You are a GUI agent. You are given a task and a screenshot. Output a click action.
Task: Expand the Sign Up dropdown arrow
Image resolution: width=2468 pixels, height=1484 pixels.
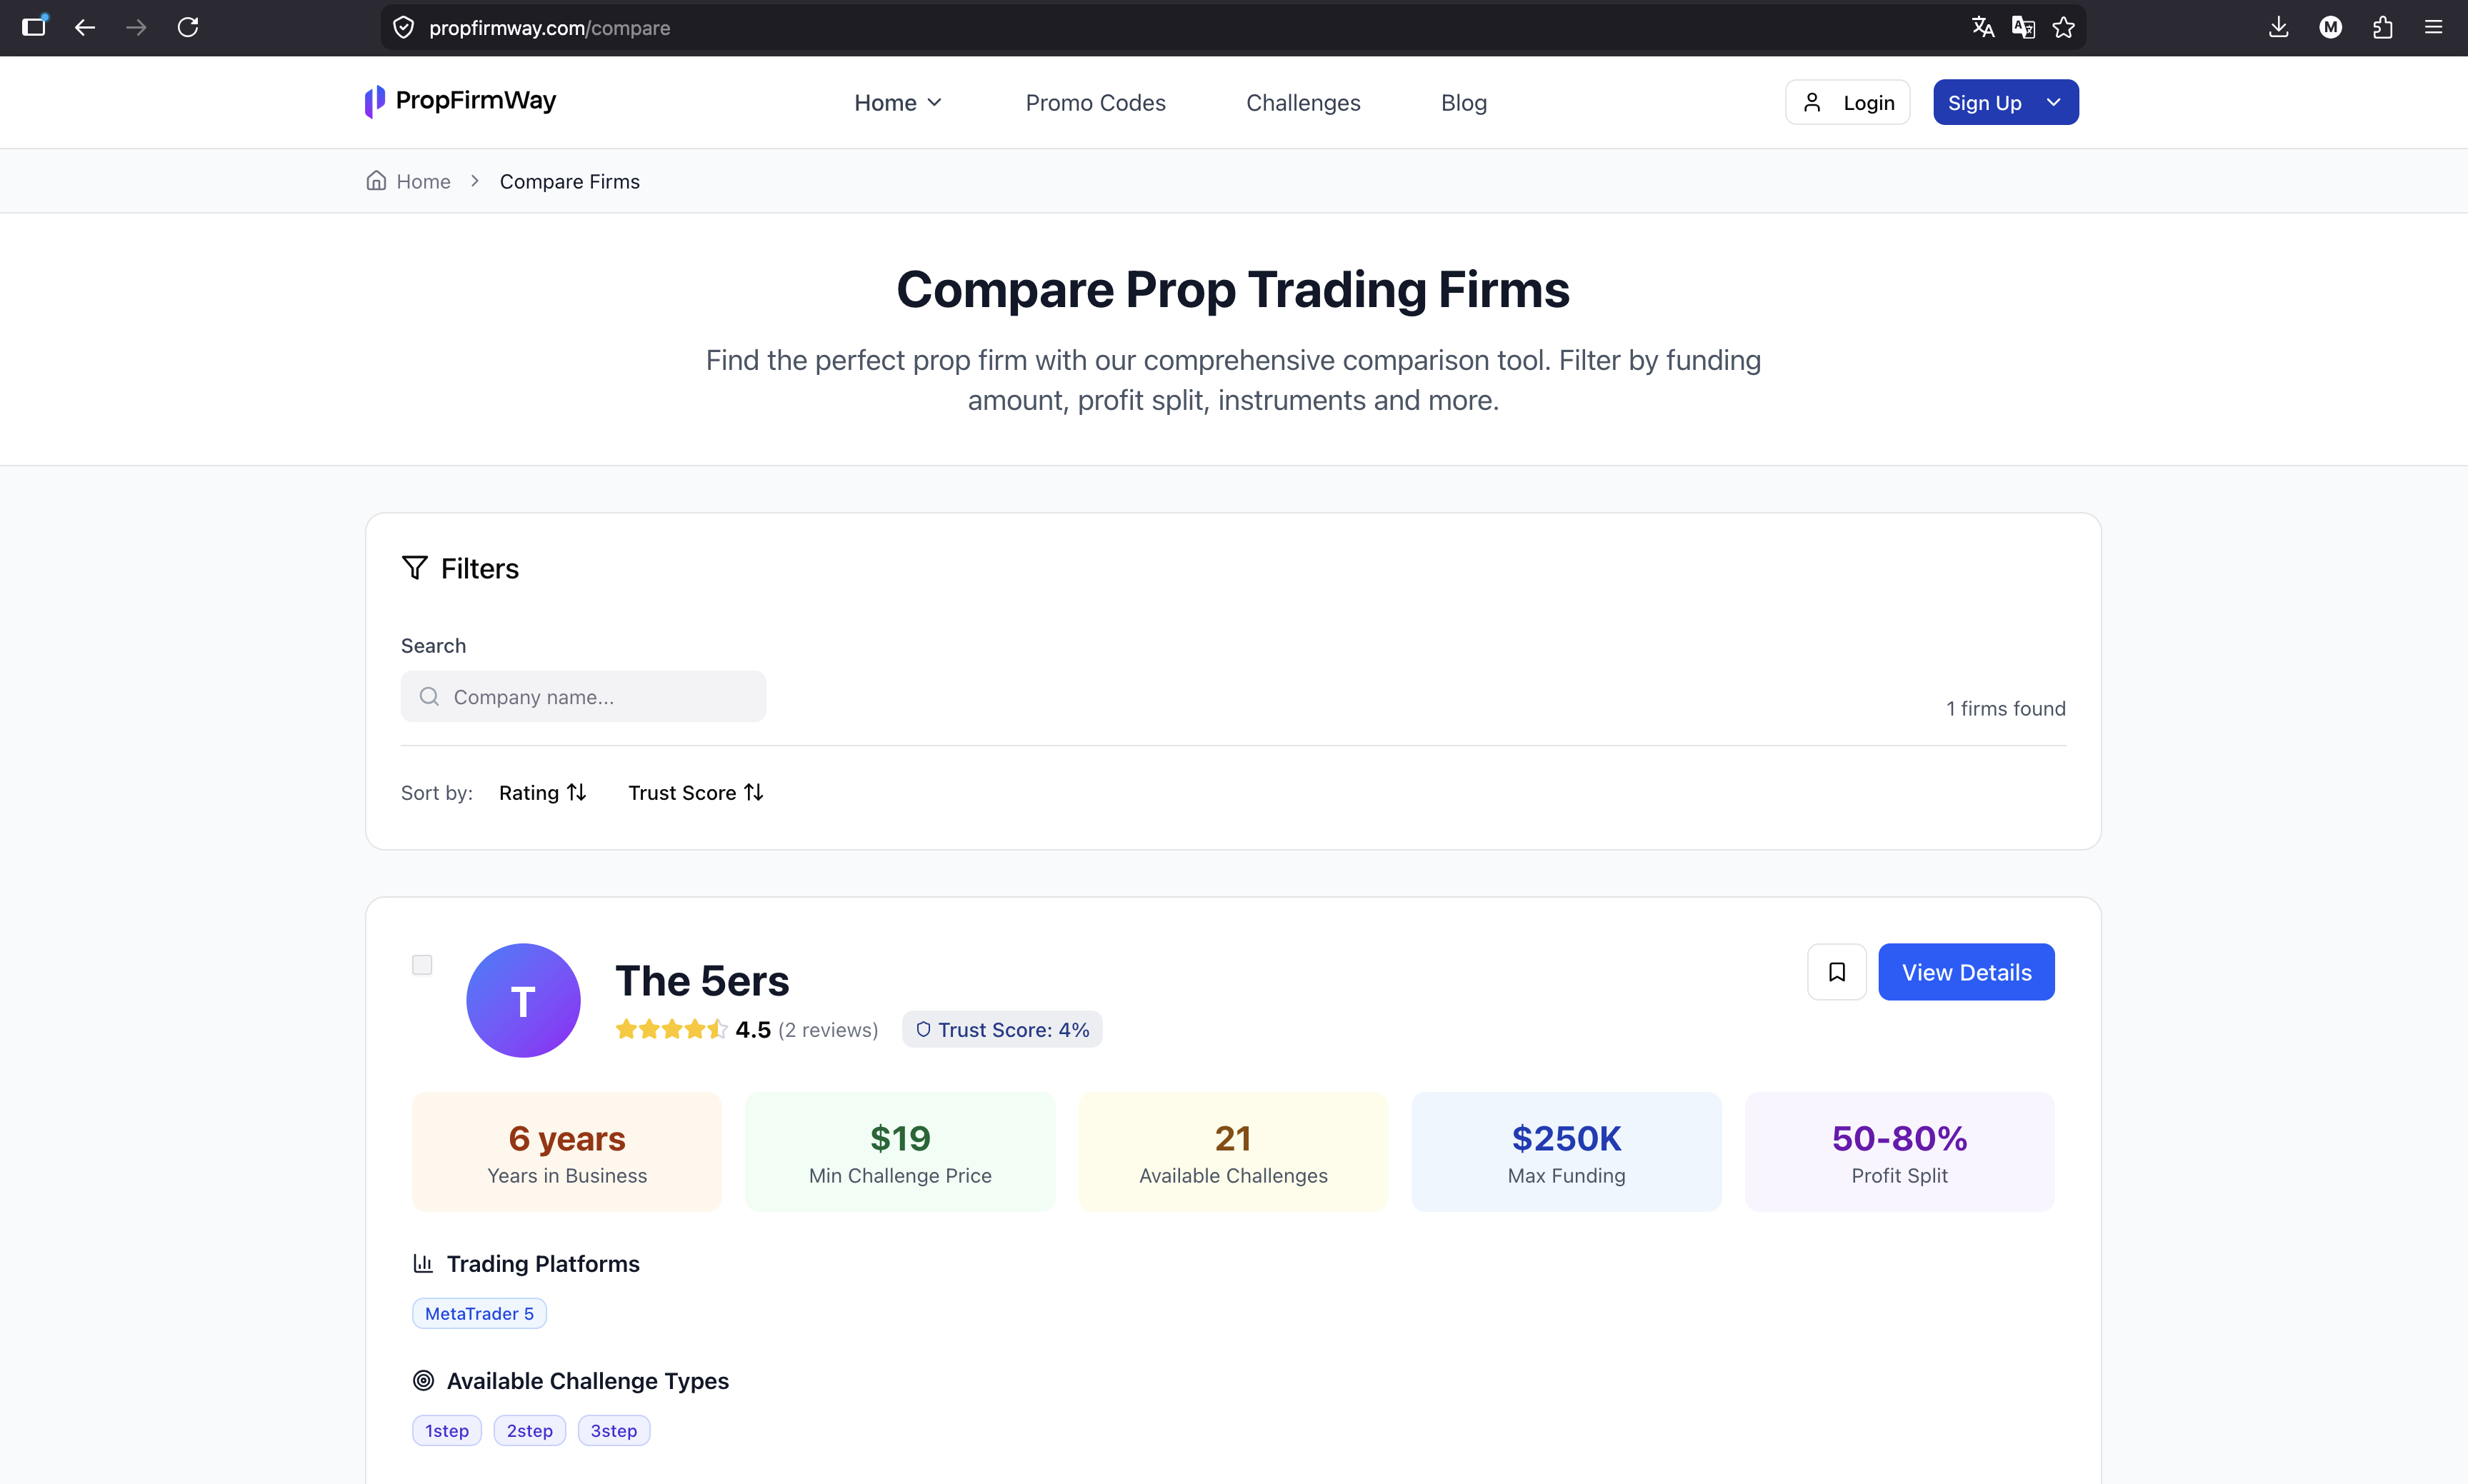tap(2054, 102)
